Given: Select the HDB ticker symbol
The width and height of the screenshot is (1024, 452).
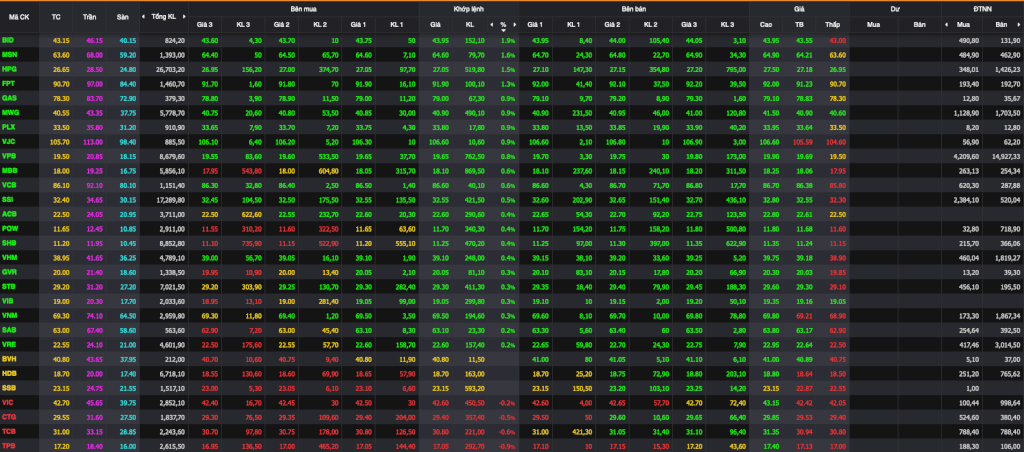Looking at the screenshot, I should tap(9, 372).
